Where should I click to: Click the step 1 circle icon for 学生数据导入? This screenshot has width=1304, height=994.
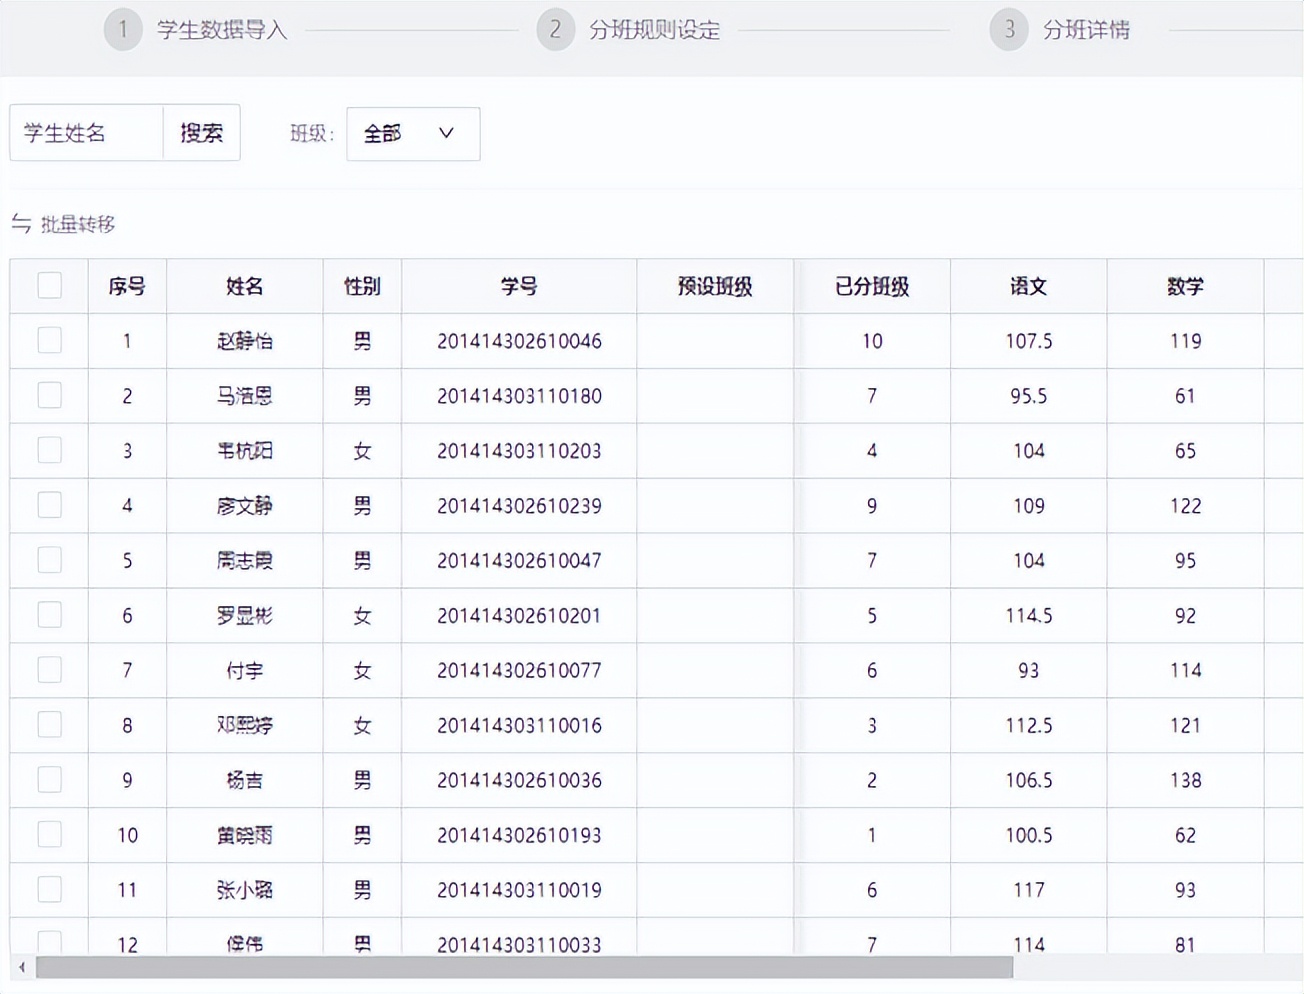[123, 30]
